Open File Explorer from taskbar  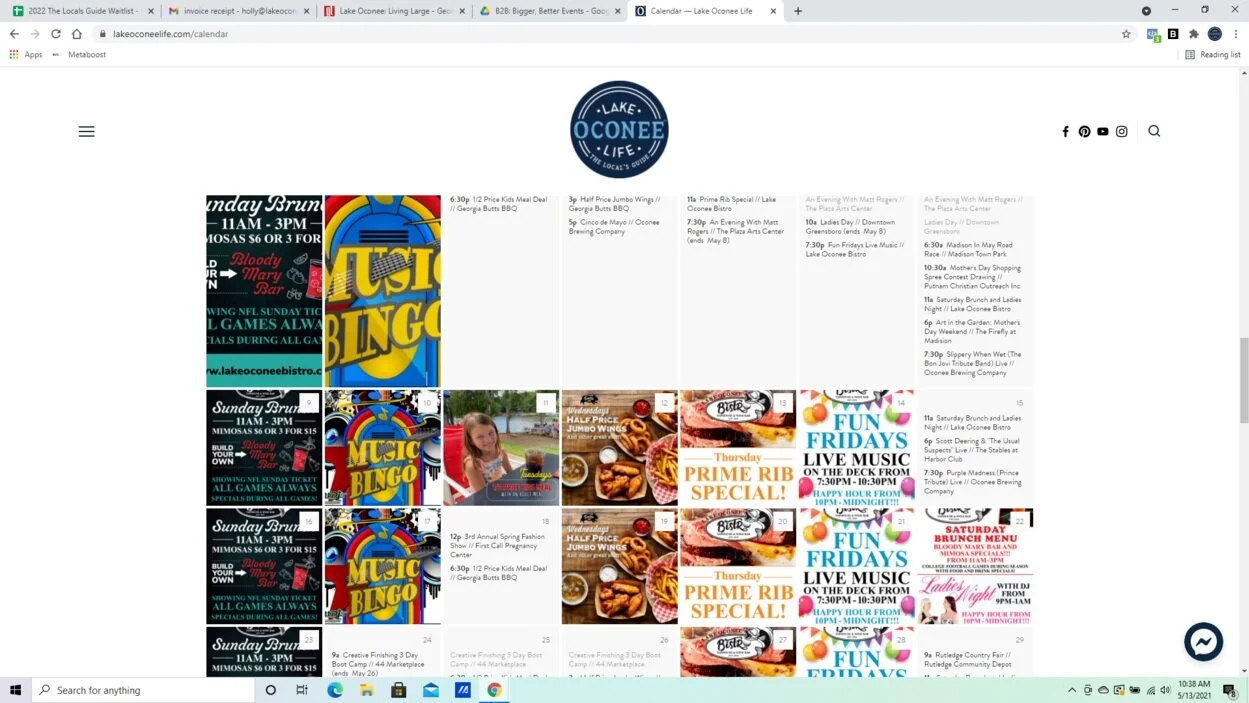point(367,690)
